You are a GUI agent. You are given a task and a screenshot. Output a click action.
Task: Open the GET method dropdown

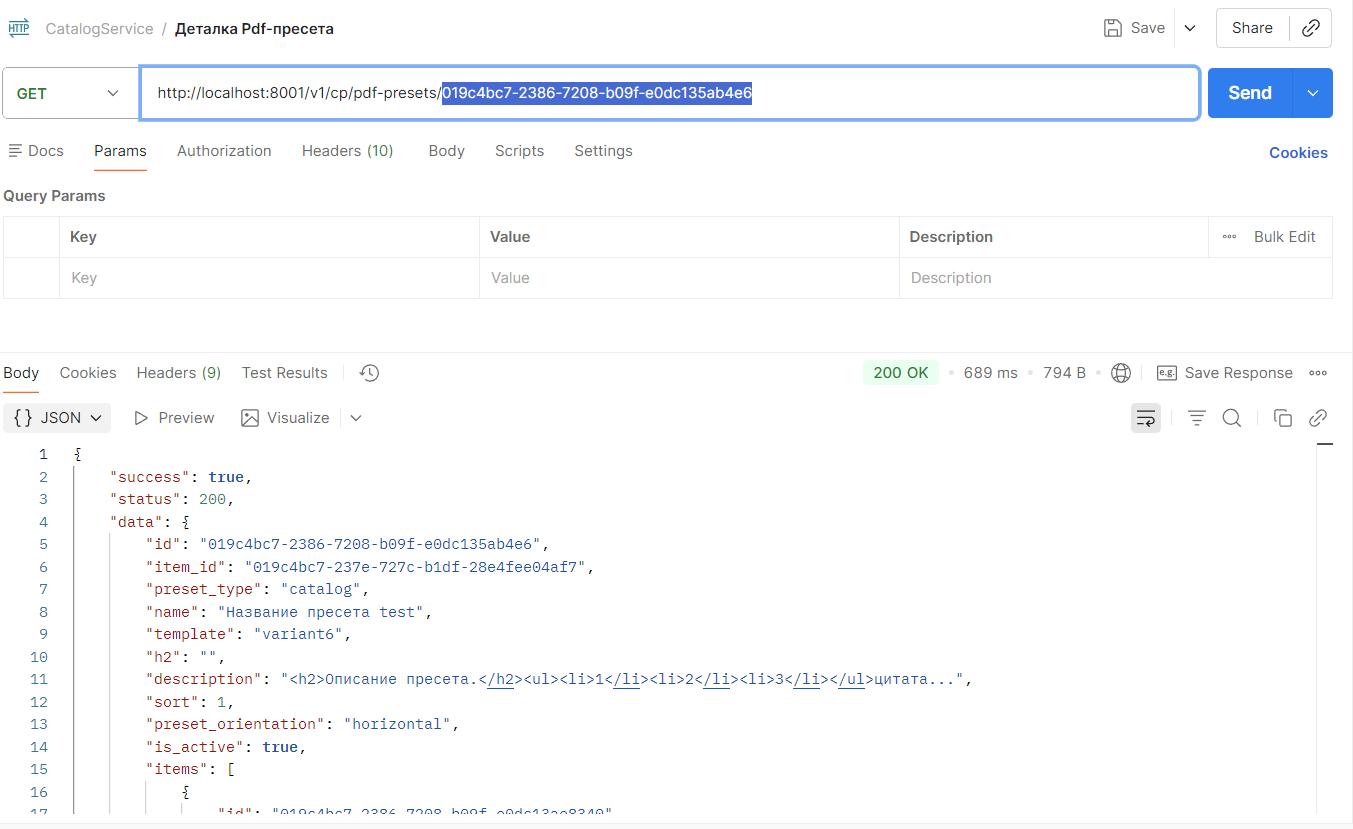pyautogui.click(x=70, y=93)
